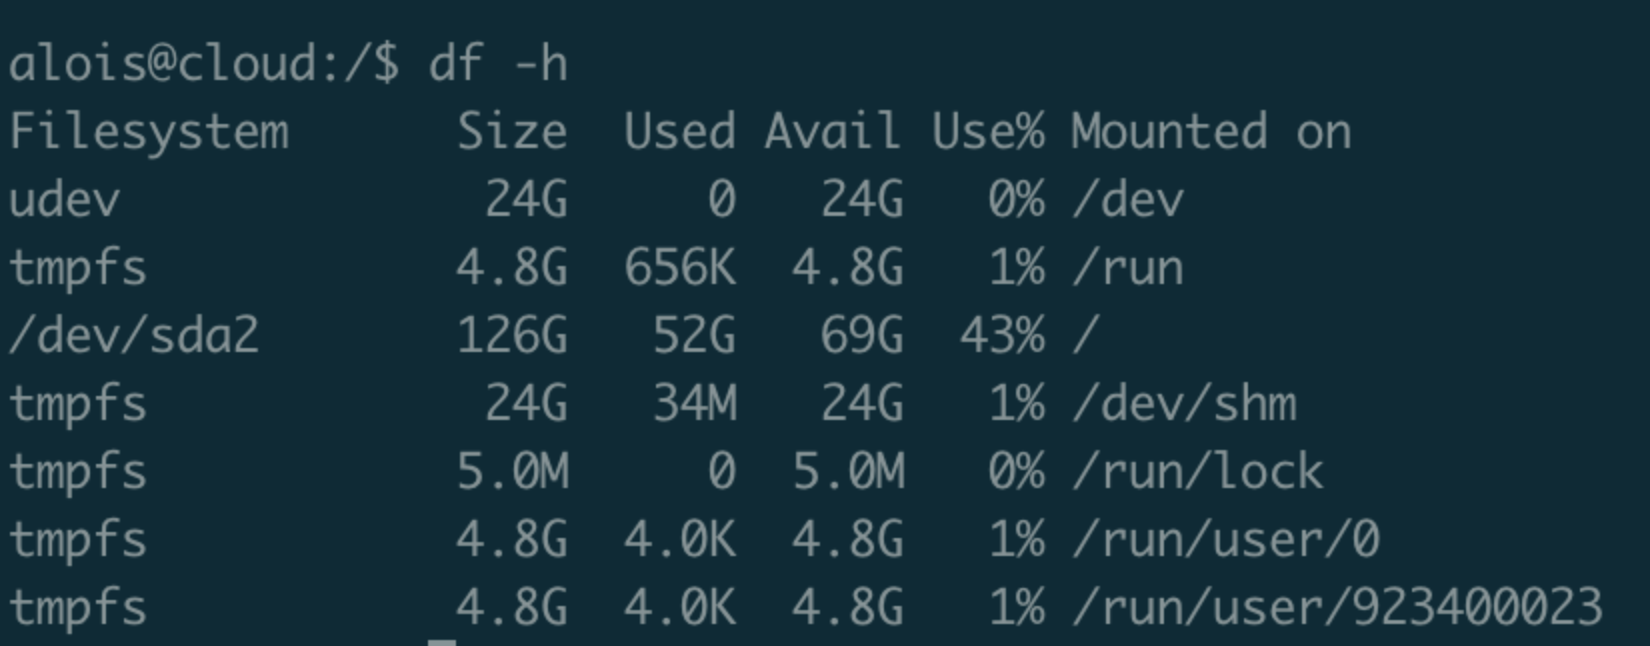Image resolution: width=1650 pixels, height=646 pixels.
Task: Click the /dev/sda2 filesystem entry
Action: (x=134, y=335)
